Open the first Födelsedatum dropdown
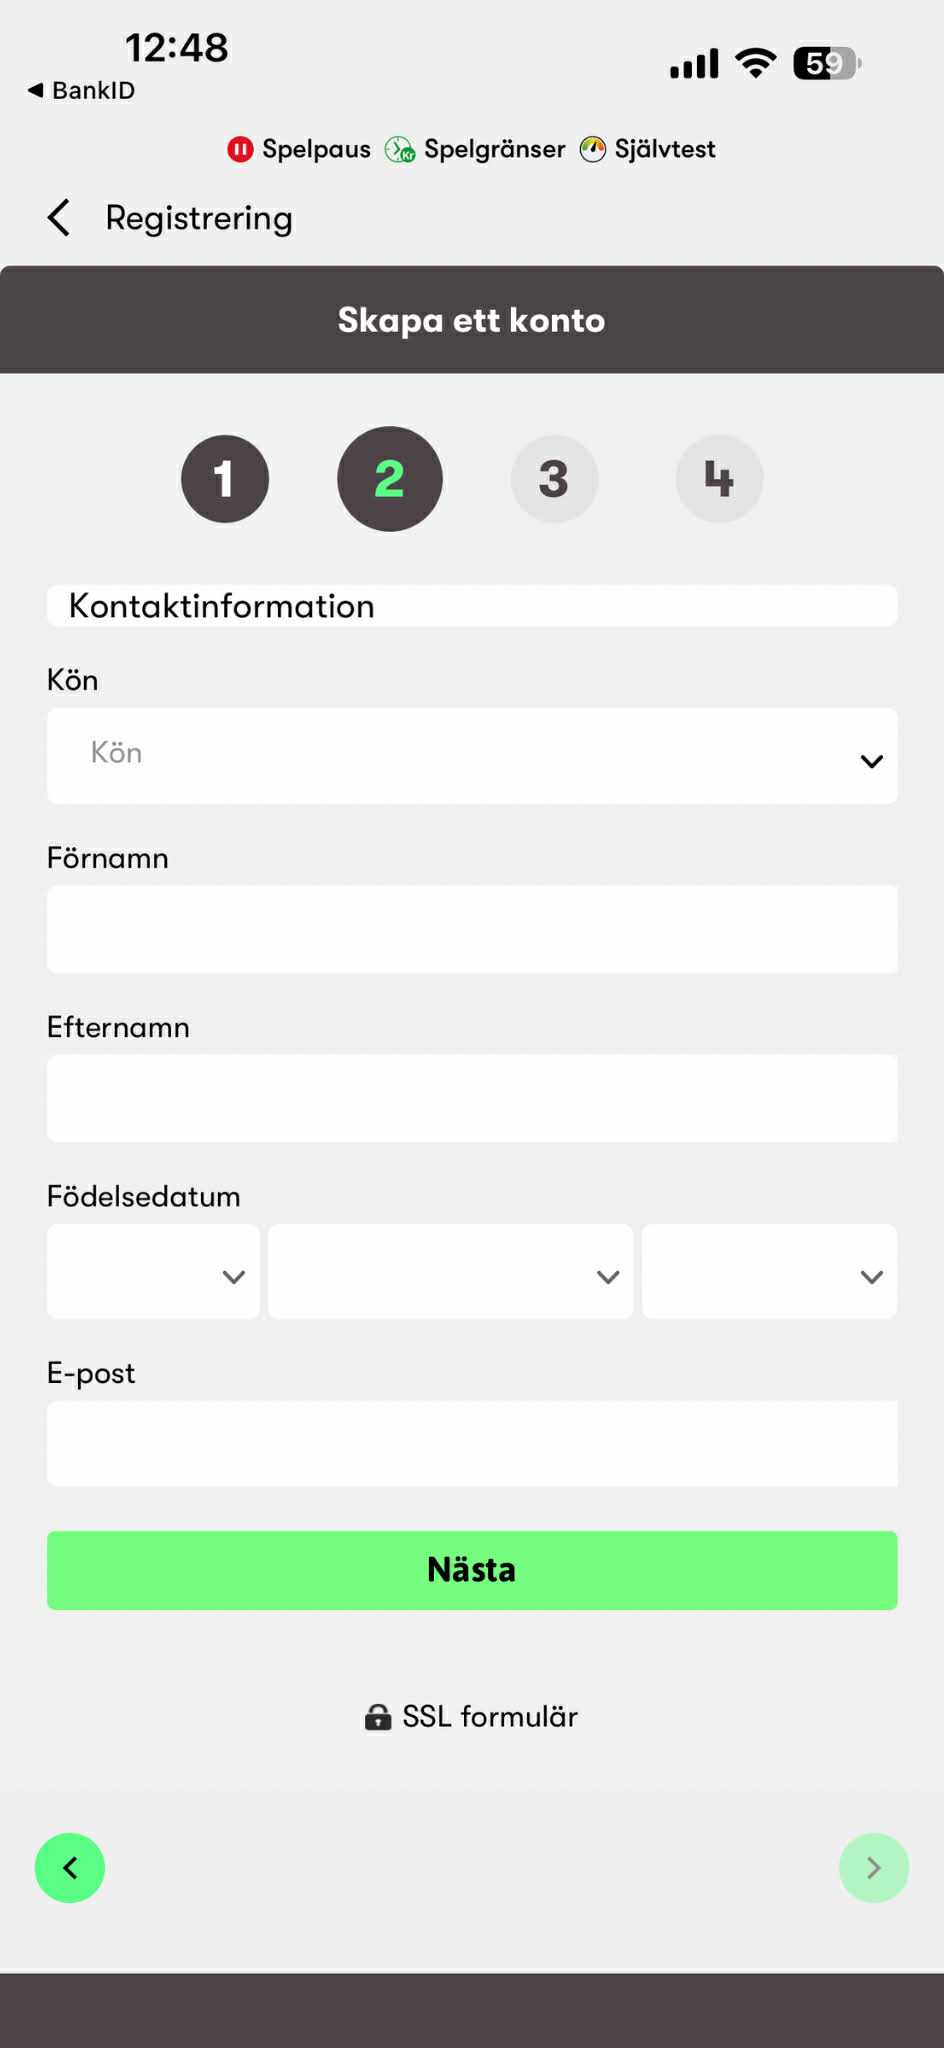This screenshot has width=944, height=2048. point(153,1272)
